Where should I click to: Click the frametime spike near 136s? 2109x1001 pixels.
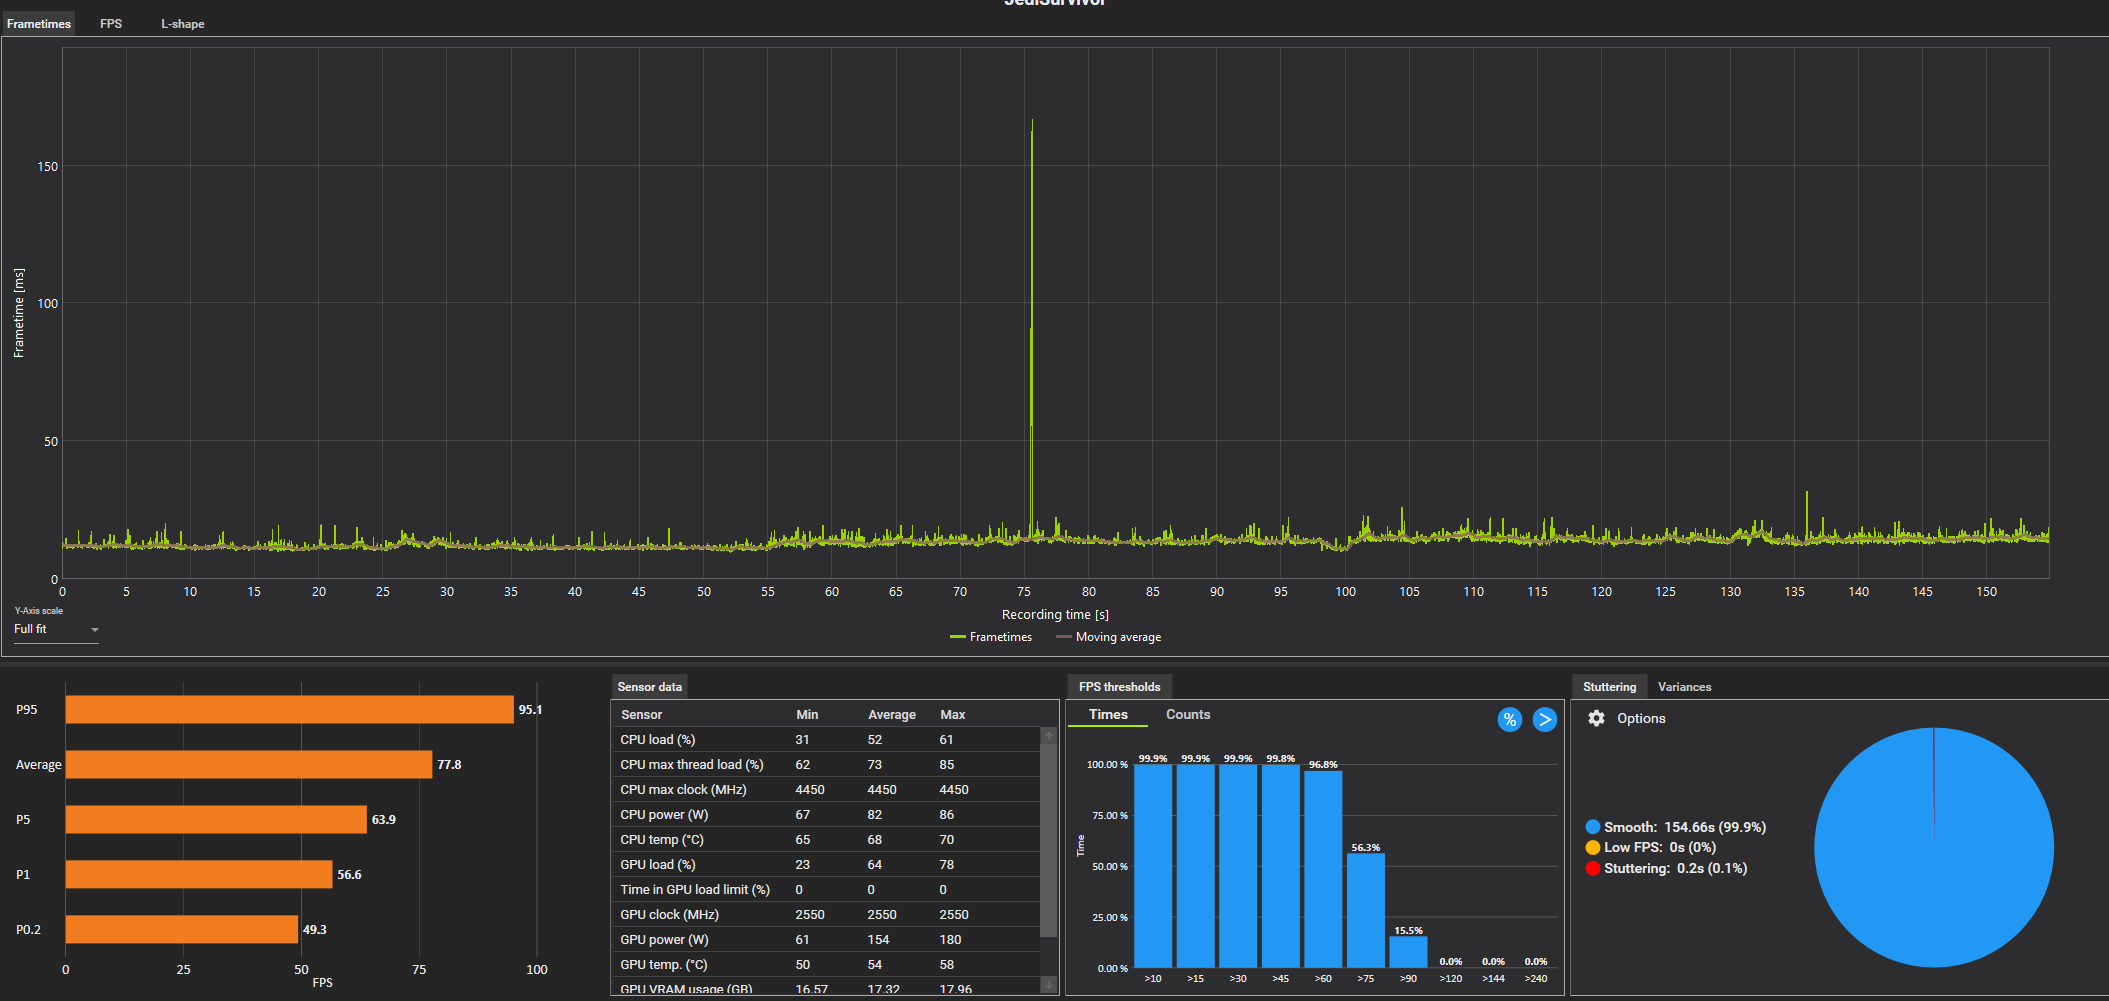click(x=1807, y=515)
